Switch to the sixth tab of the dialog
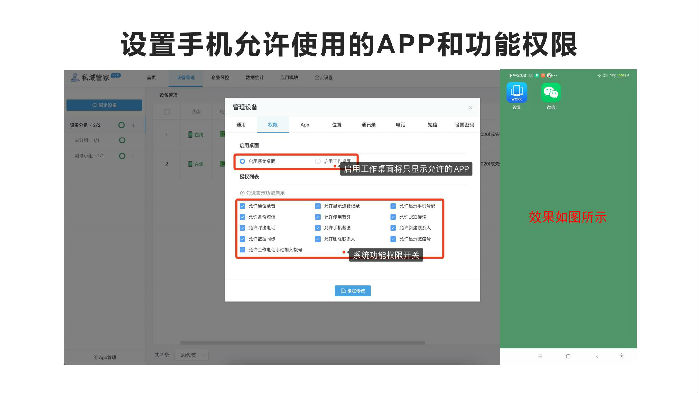The image size is (700, 393). 400,125
